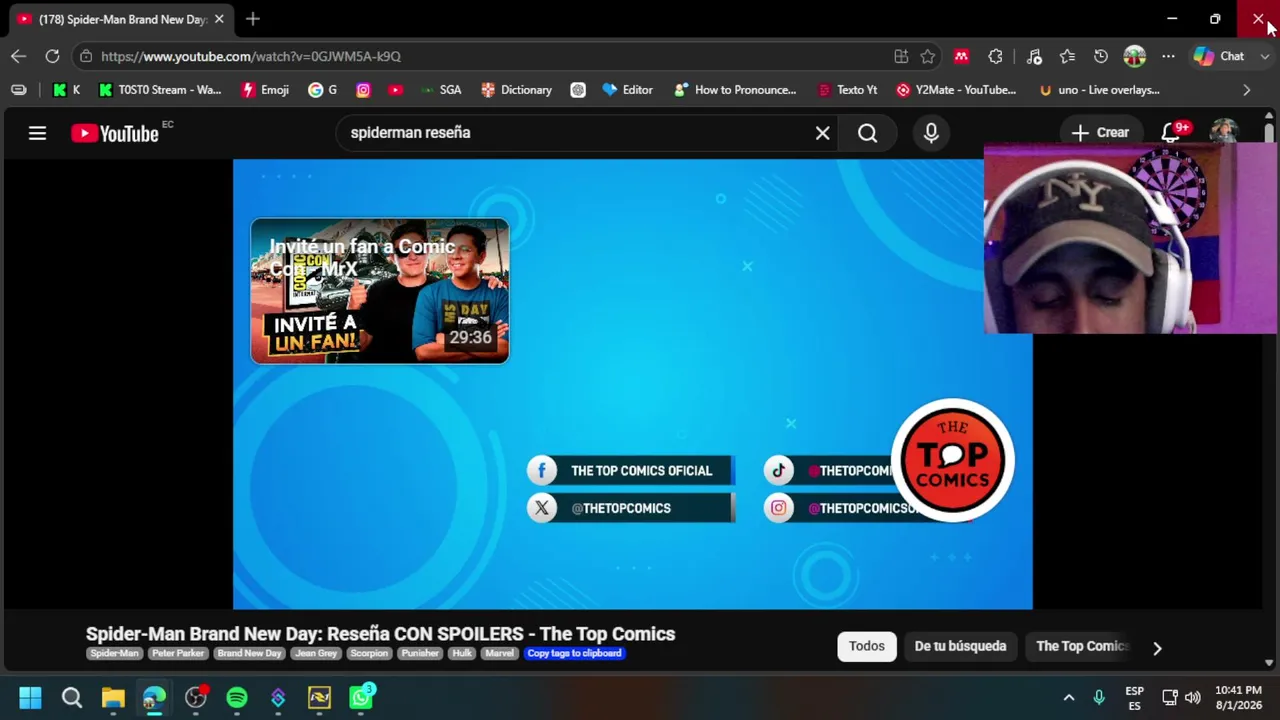The image size is (1280, 720).
Task: Open the Copilot Chat button
Action: click(x=1219, y=56)
